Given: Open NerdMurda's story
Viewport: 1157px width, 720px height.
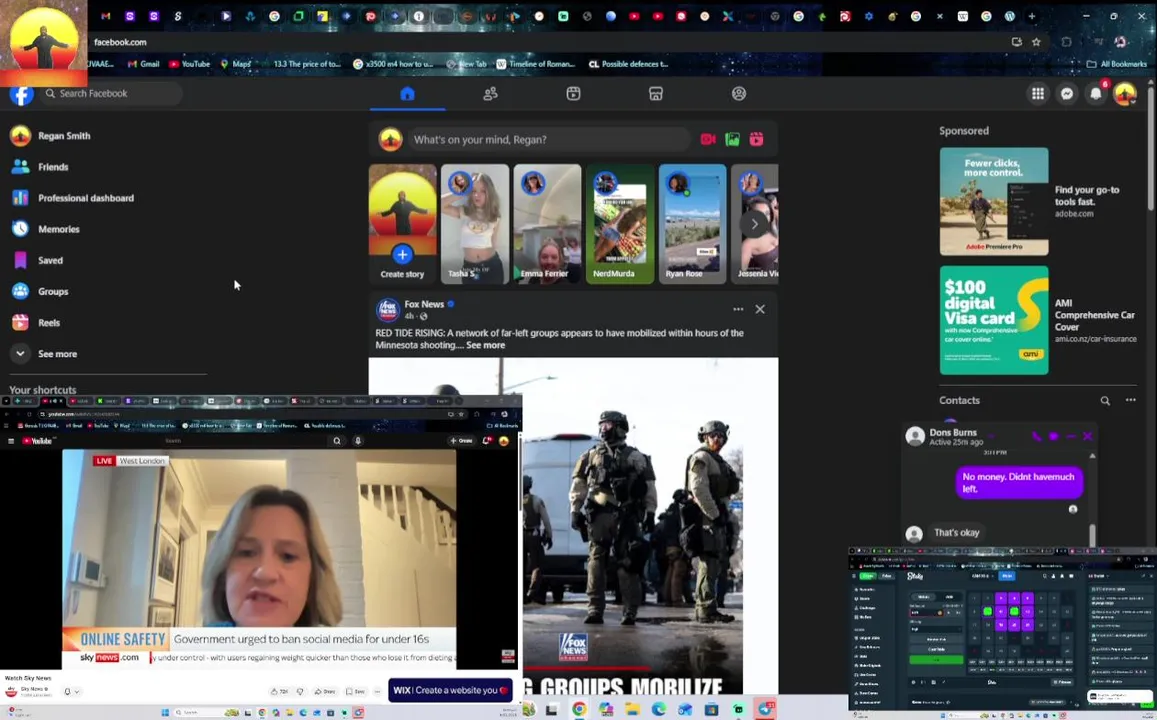Looking at the screenshot, I should (620, 224).
